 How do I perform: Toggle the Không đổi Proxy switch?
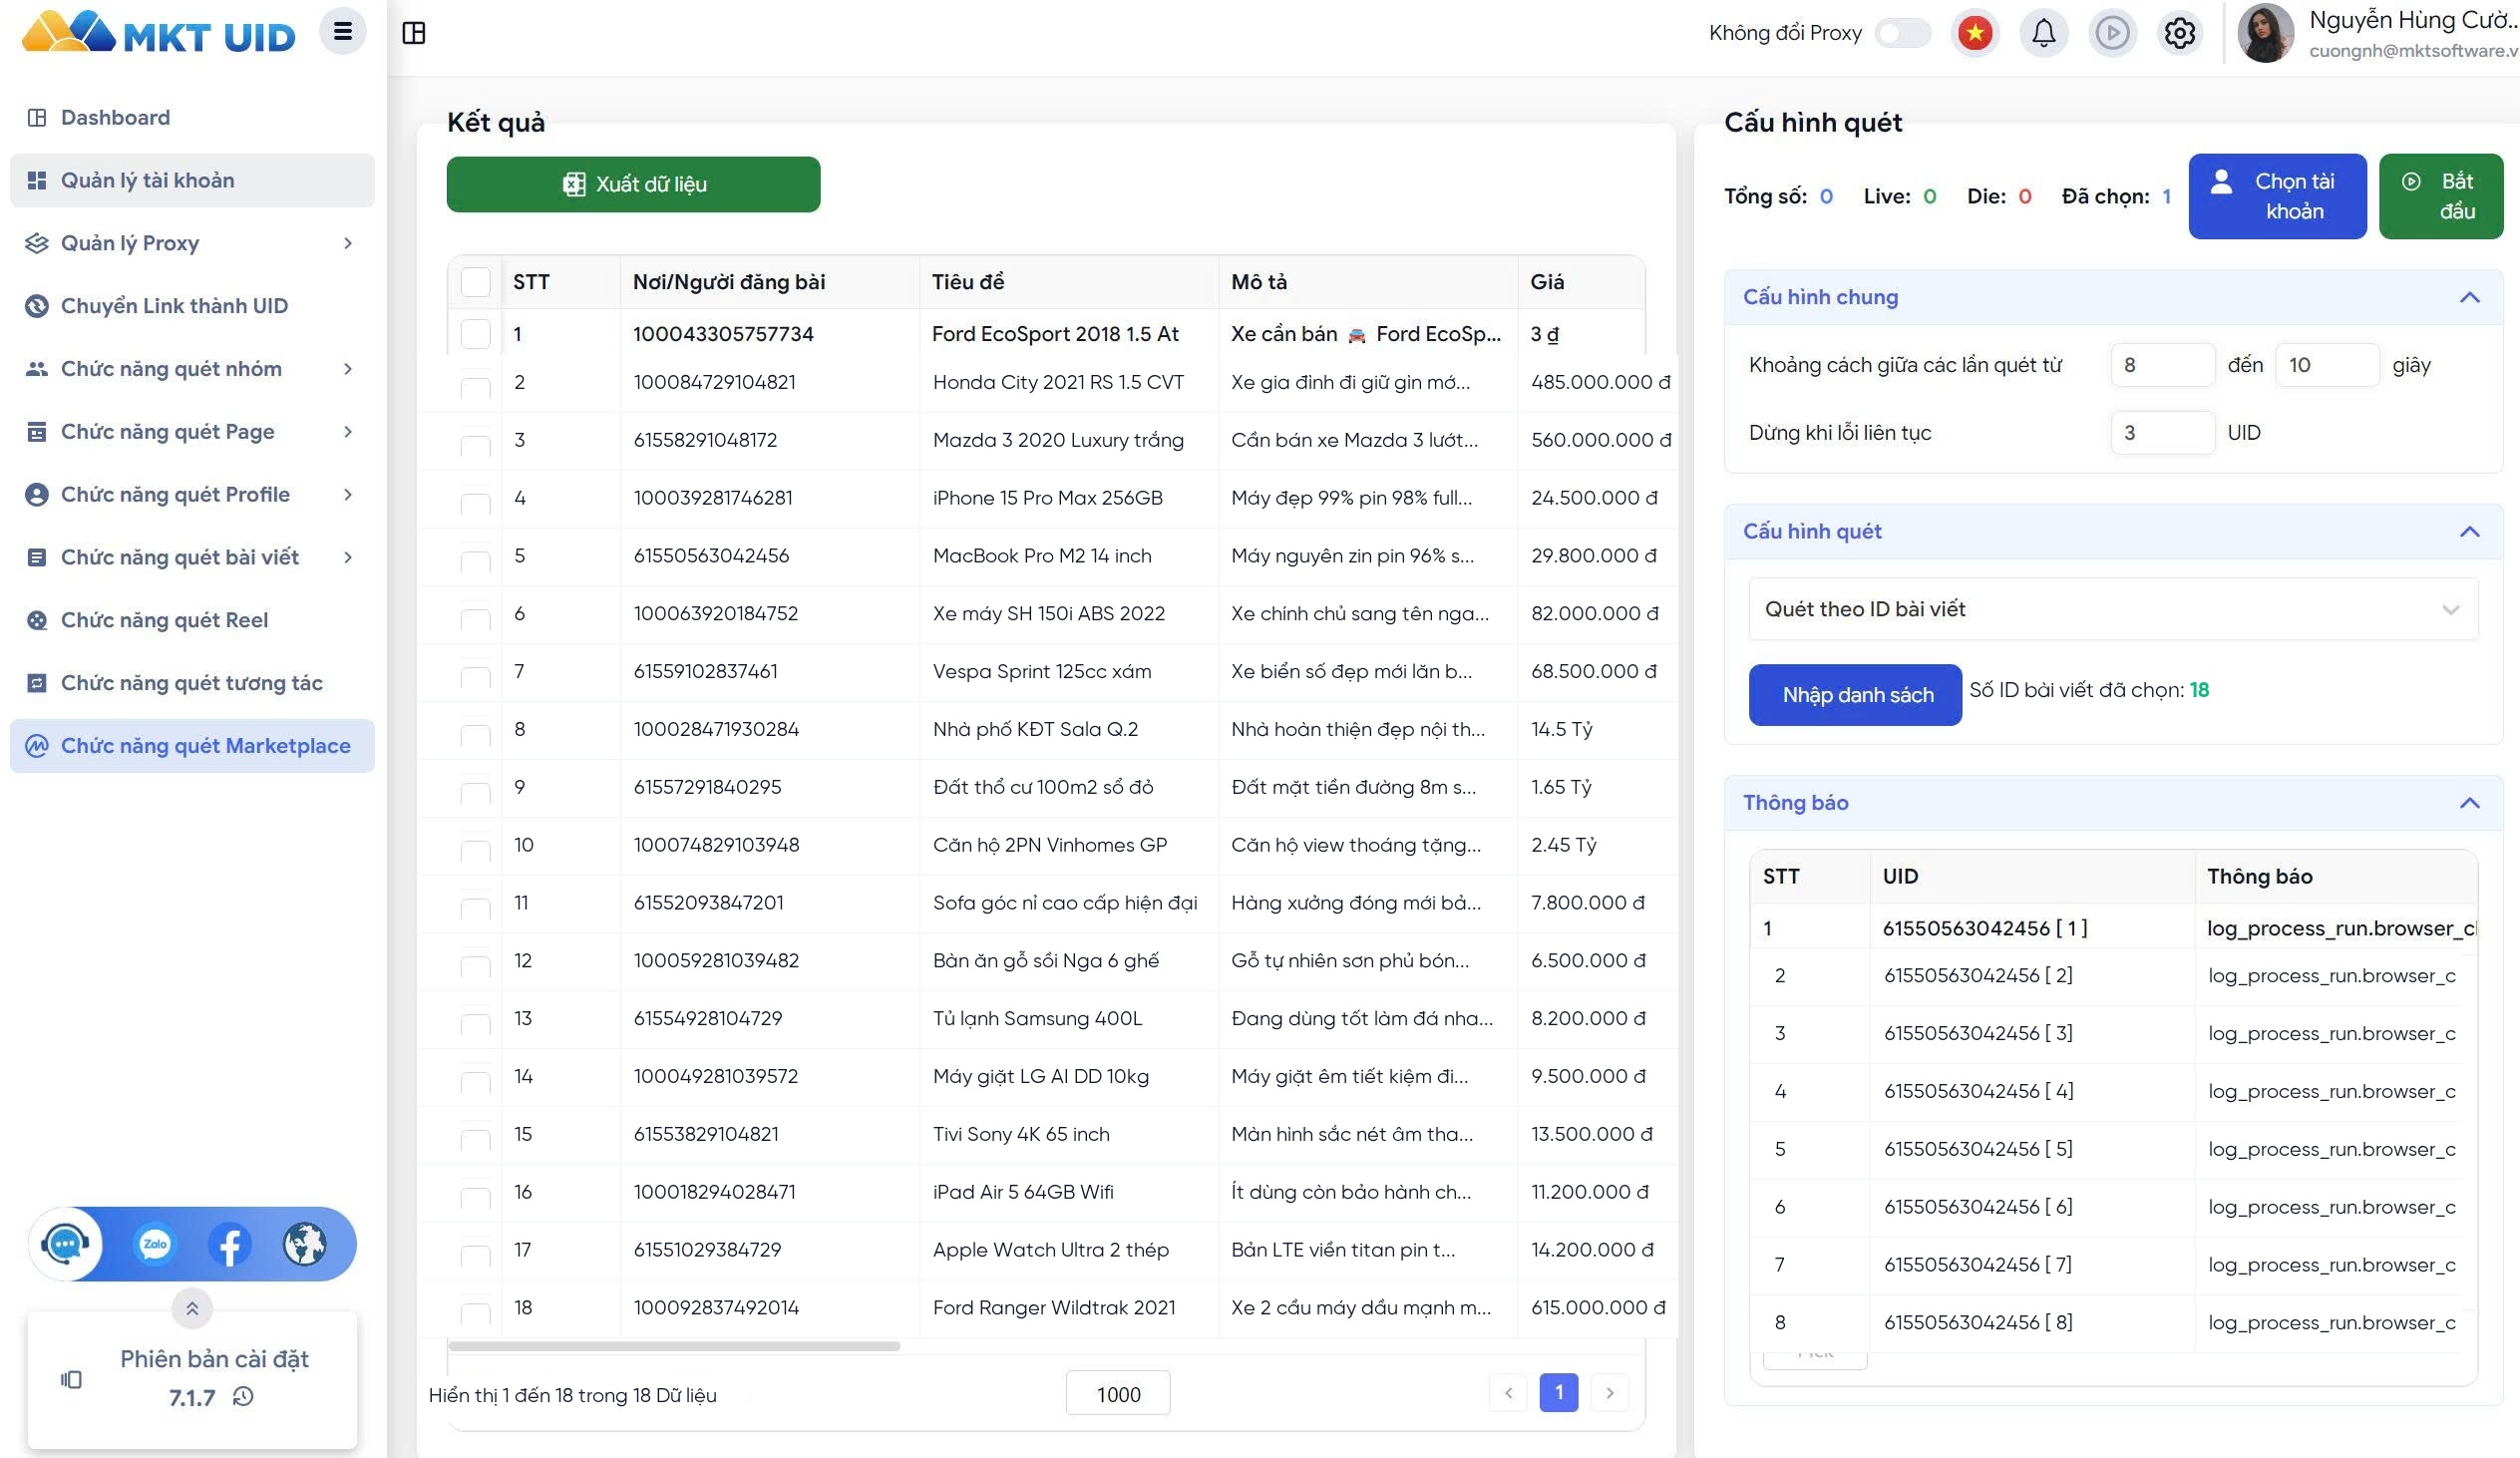pos(1902,33)
